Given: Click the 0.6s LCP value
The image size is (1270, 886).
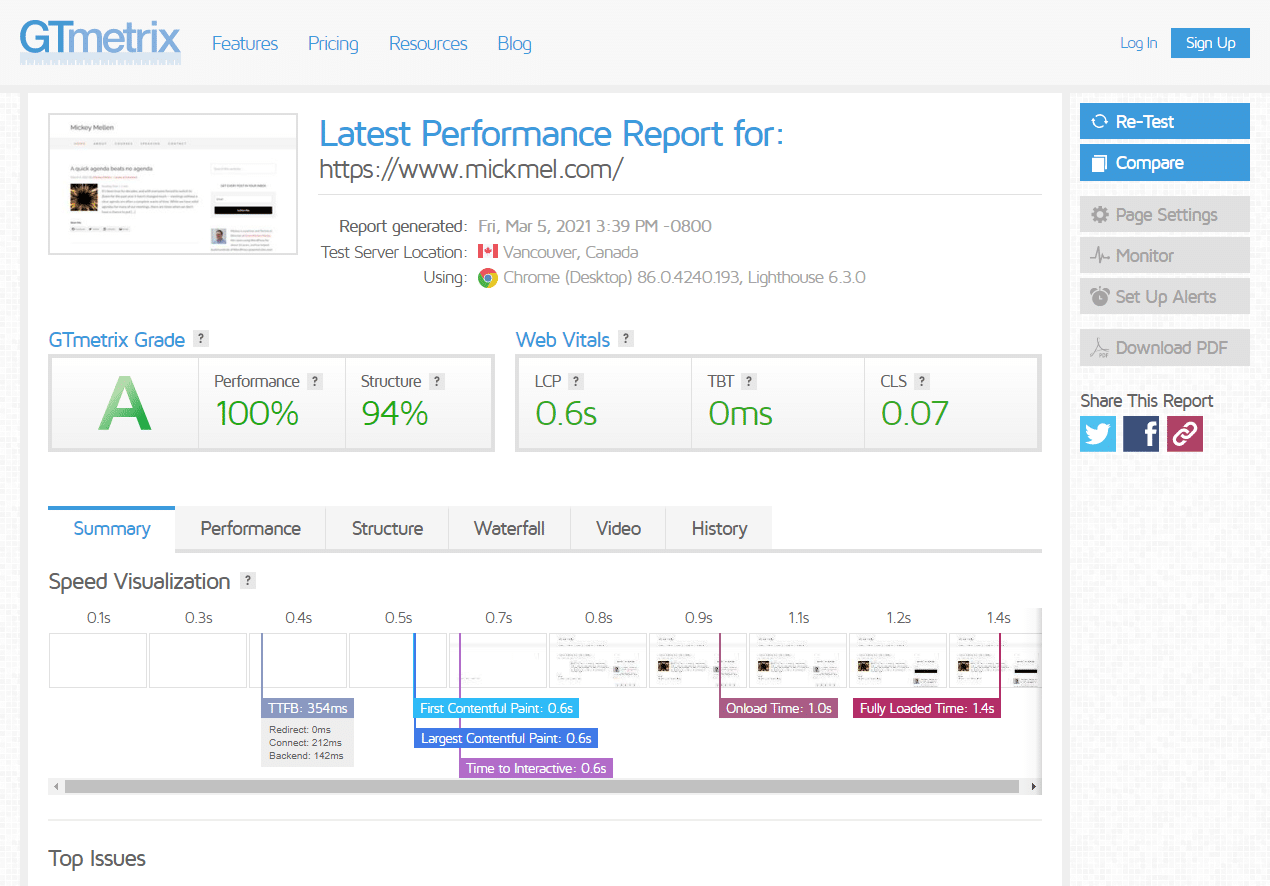Looking at the screenshot, I should point(566,413).
